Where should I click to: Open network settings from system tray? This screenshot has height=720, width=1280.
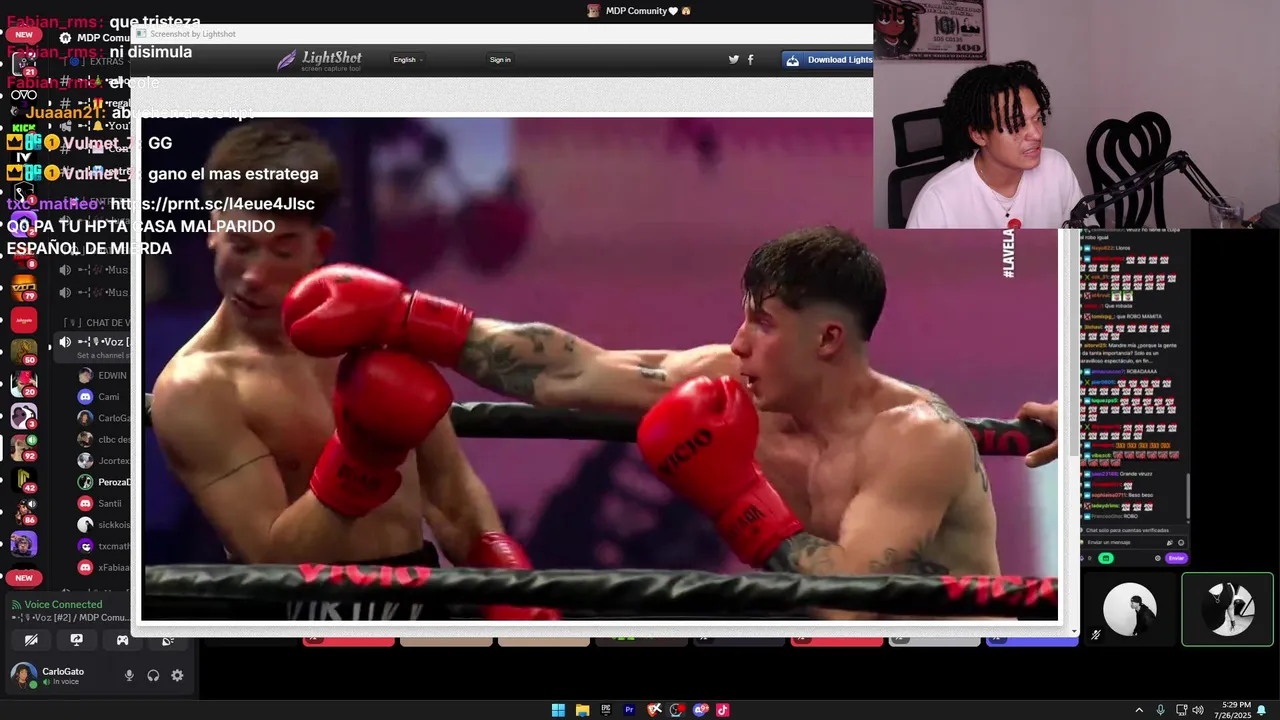1180,710
